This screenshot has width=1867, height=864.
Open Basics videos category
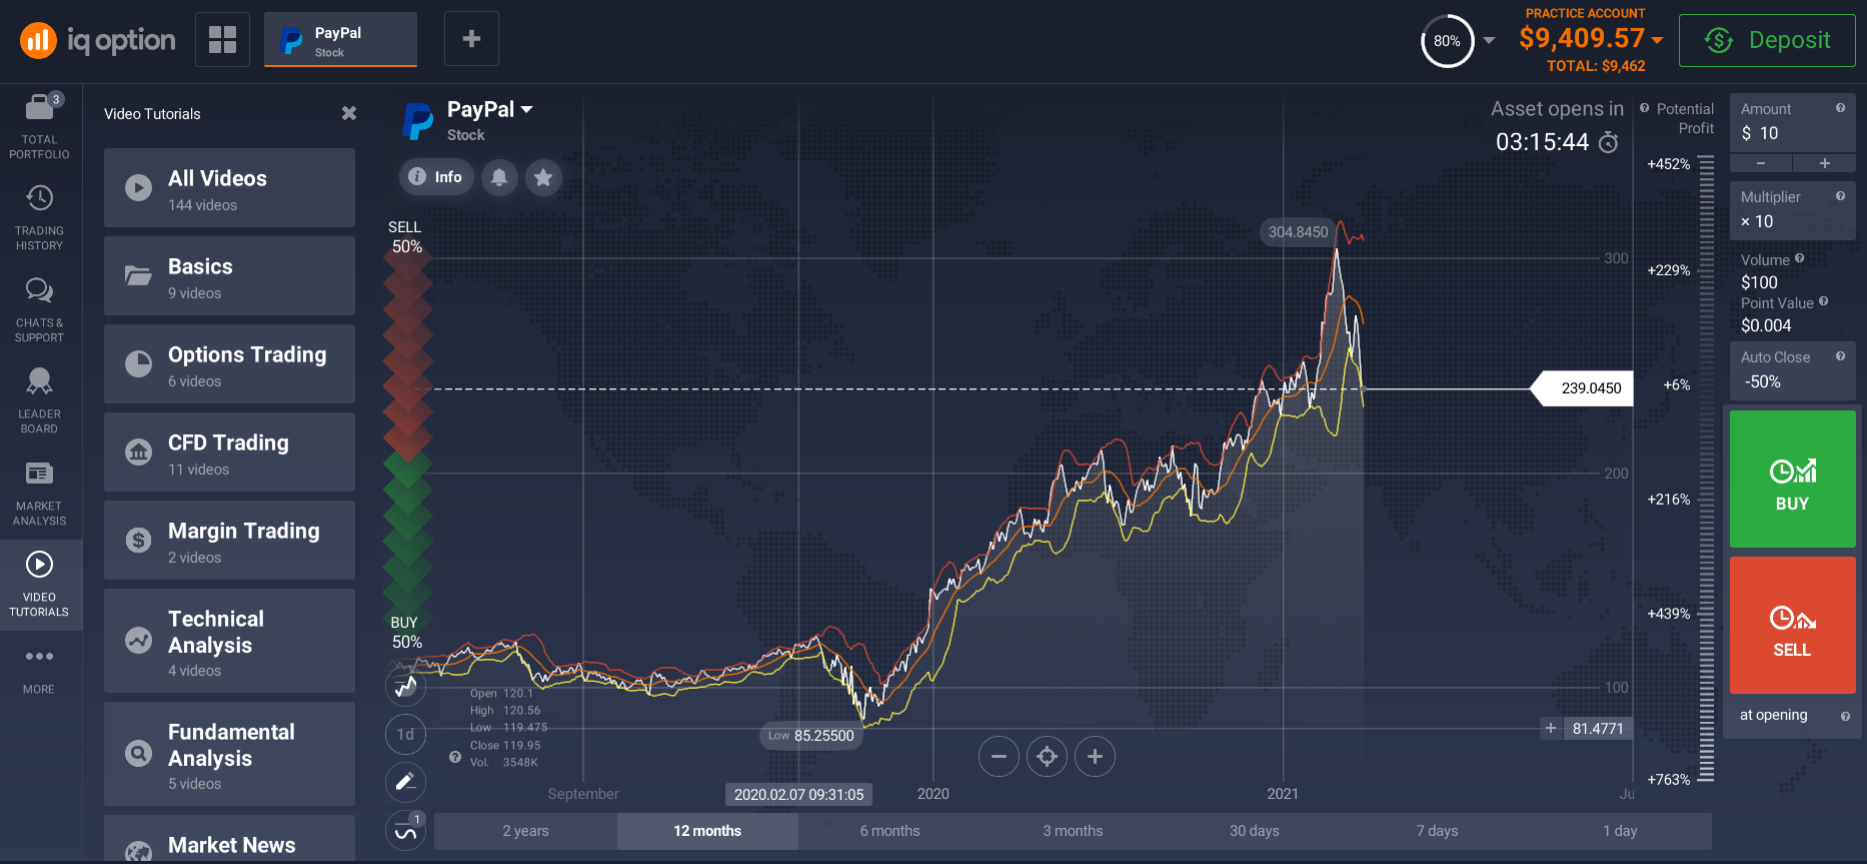click(x=229, y=276)
